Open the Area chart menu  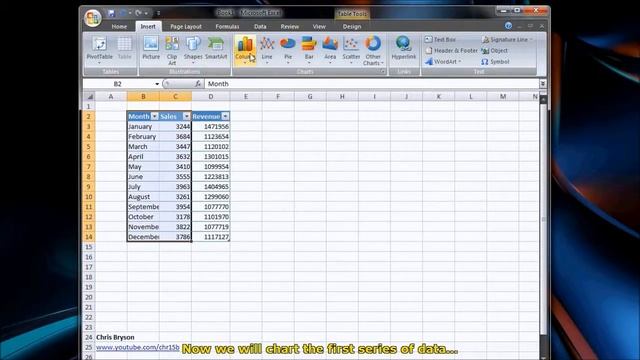click(330, 50)
